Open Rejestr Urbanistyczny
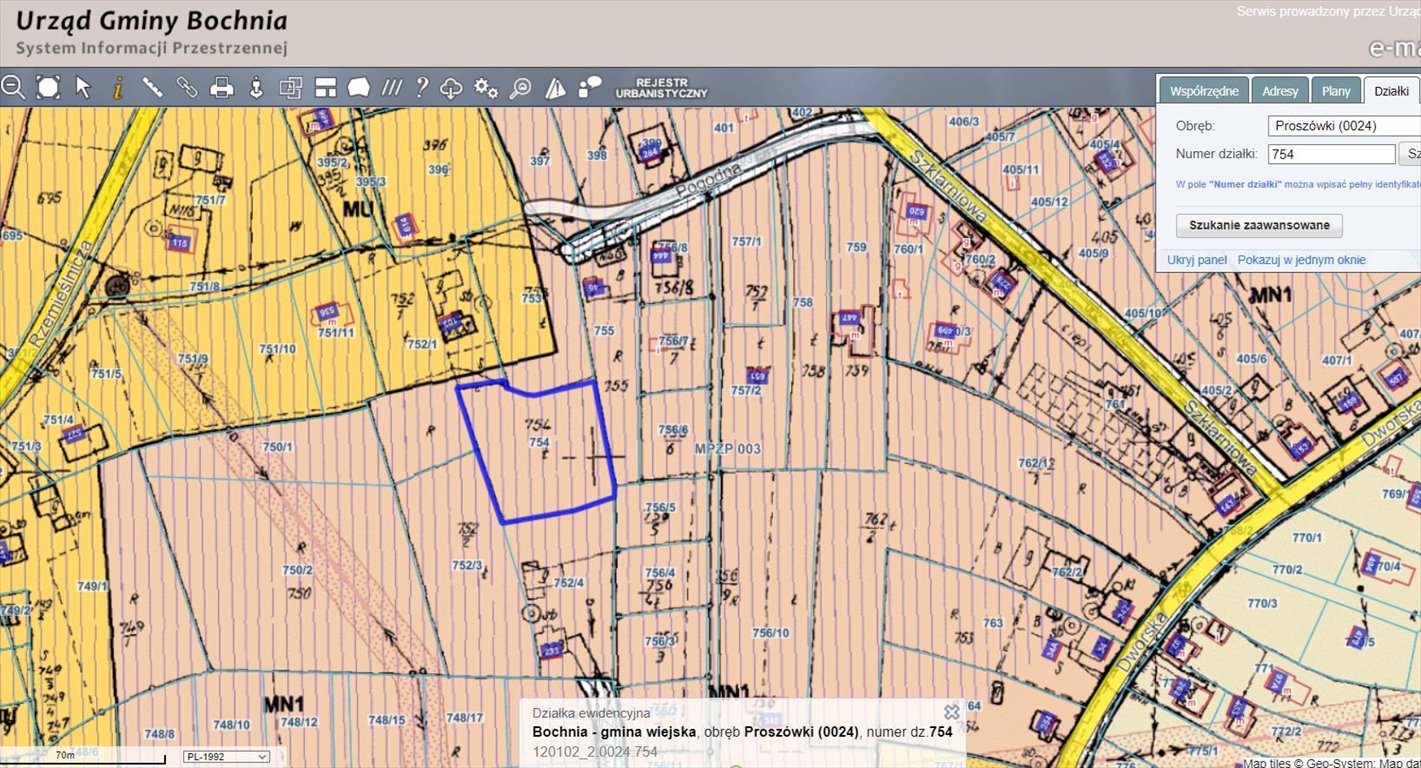This screenshot has width=1421, height=768. coord(661,88)
